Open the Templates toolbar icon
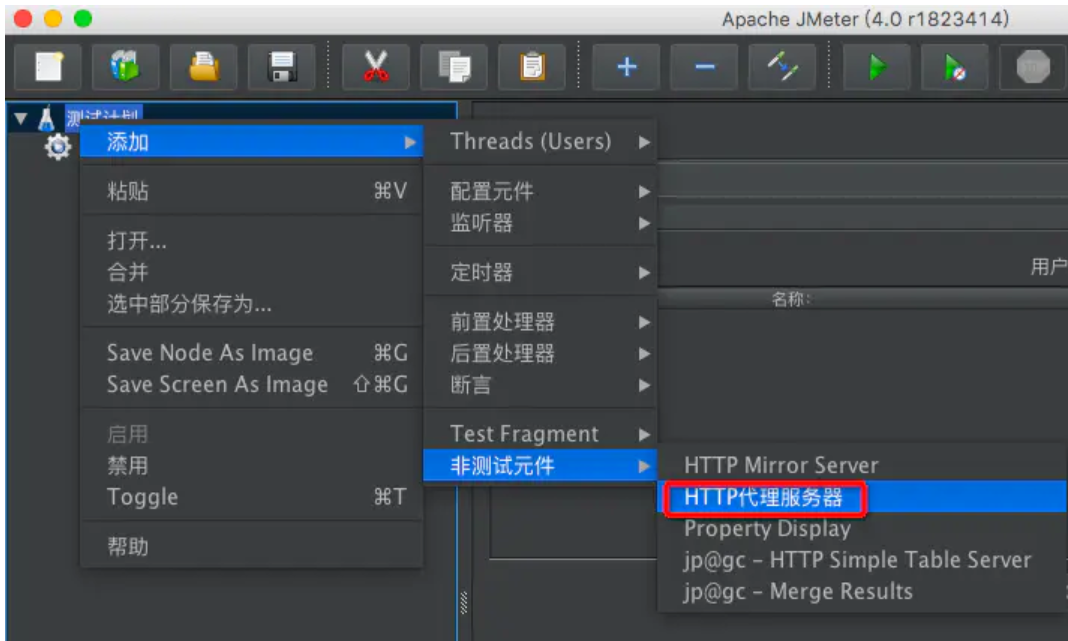 click(125, 67)
